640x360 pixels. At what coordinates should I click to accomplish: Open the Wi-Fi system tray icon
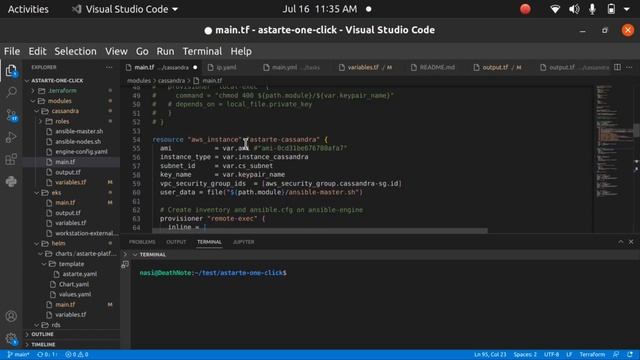coord(555,9)
